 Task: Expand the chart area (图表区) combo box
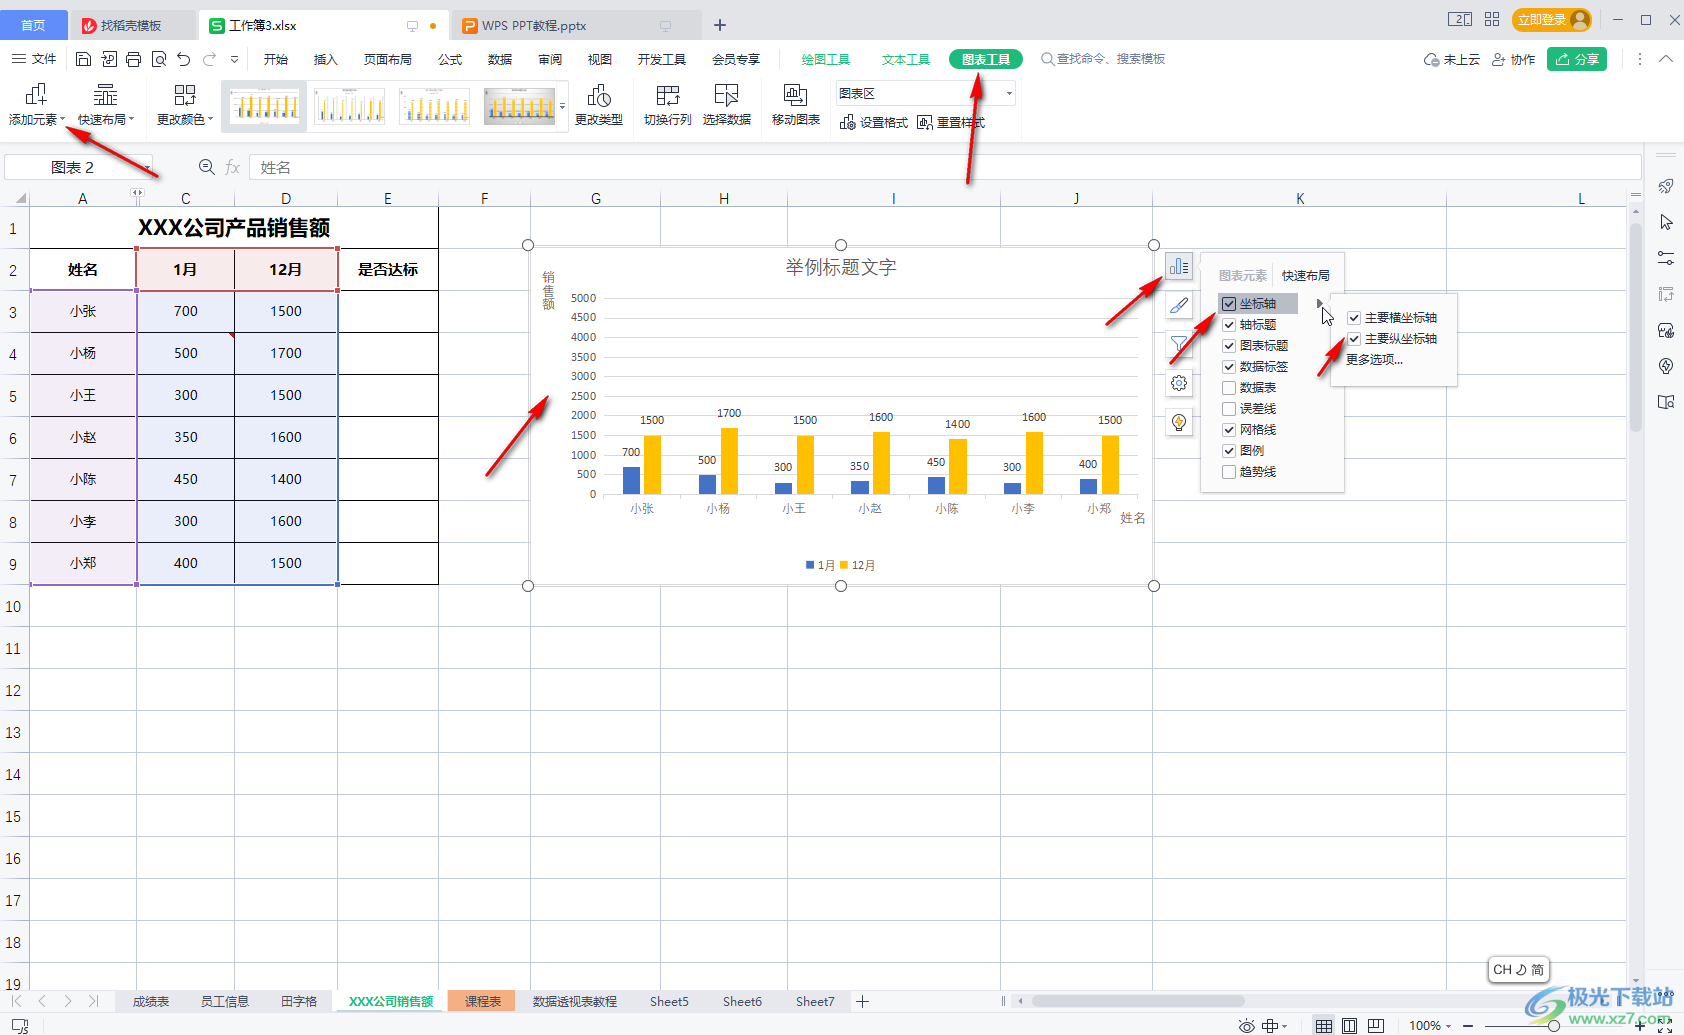1009,93
